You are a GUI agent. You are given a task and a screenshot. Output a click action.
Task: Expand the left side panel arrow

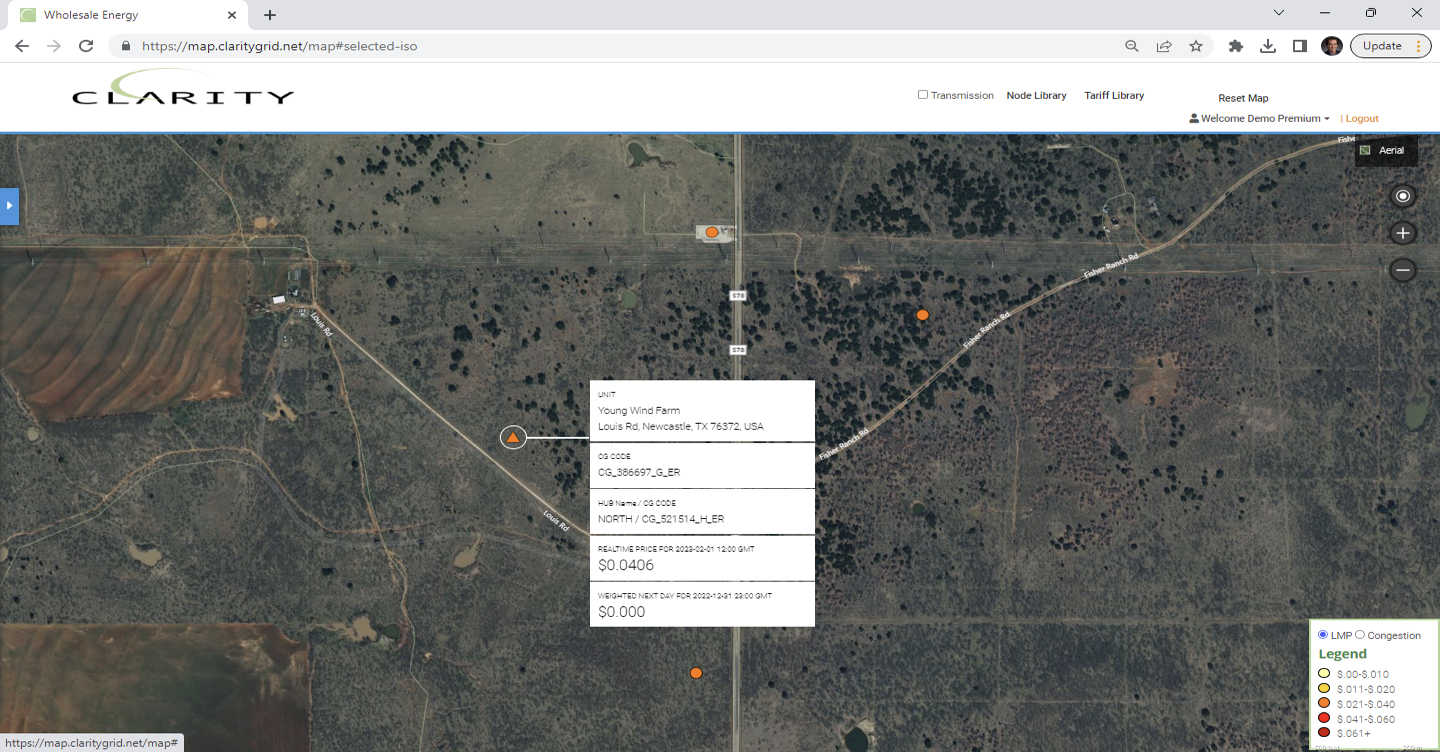(x=9, y=205)
